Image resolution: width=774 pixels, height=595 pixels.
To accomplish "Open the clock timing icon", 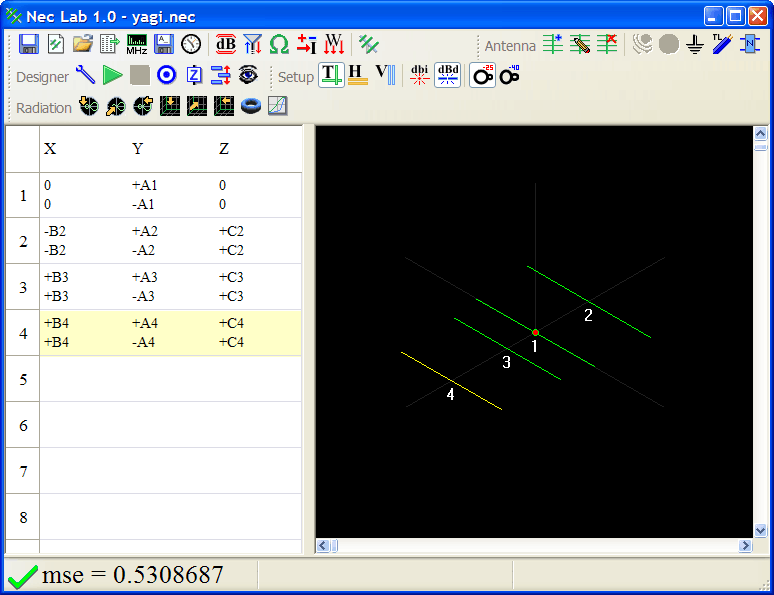I will point(191,44).
